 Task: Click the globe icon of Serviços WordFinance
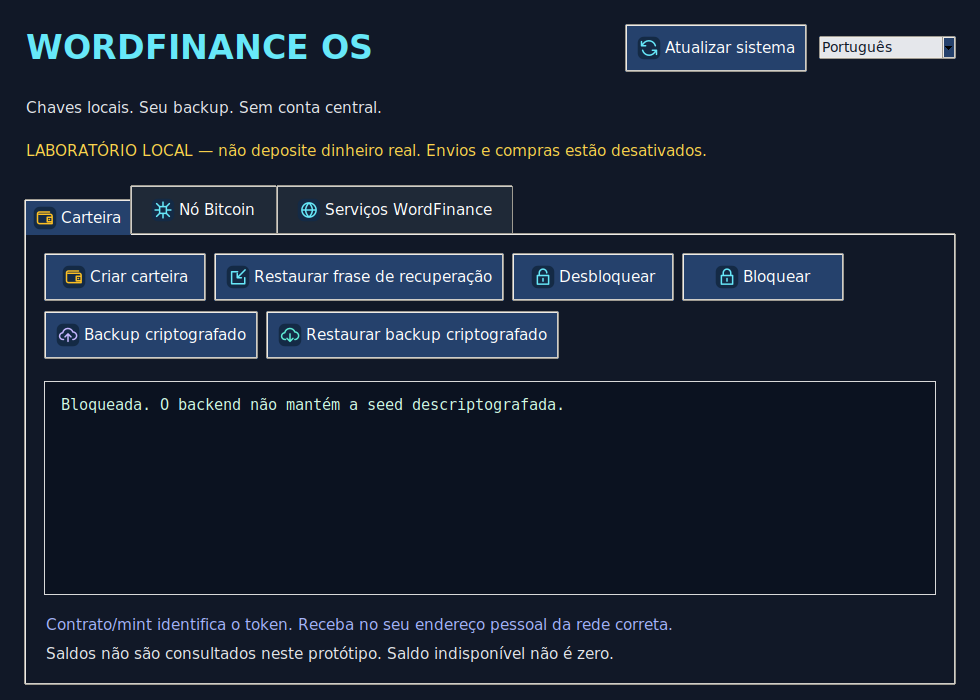click(309, 209)
